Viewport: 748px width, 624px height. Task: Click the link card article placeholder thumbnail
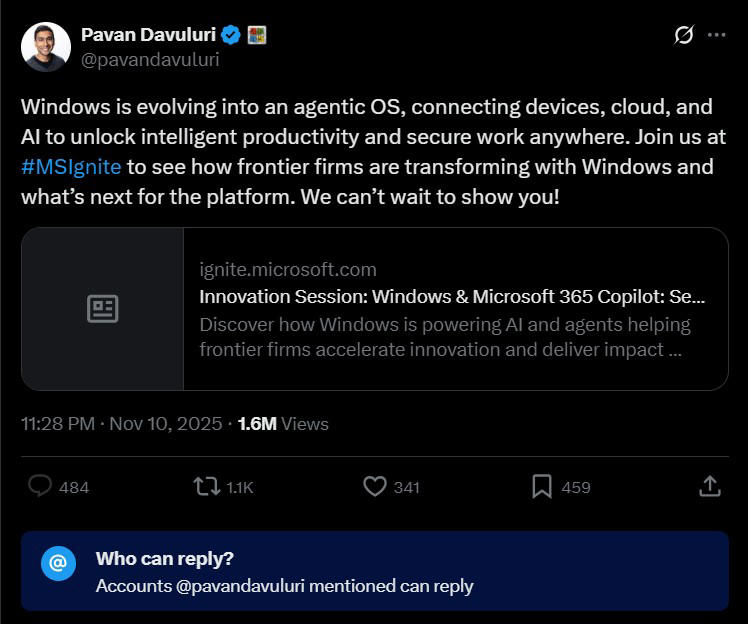[103, 309]
